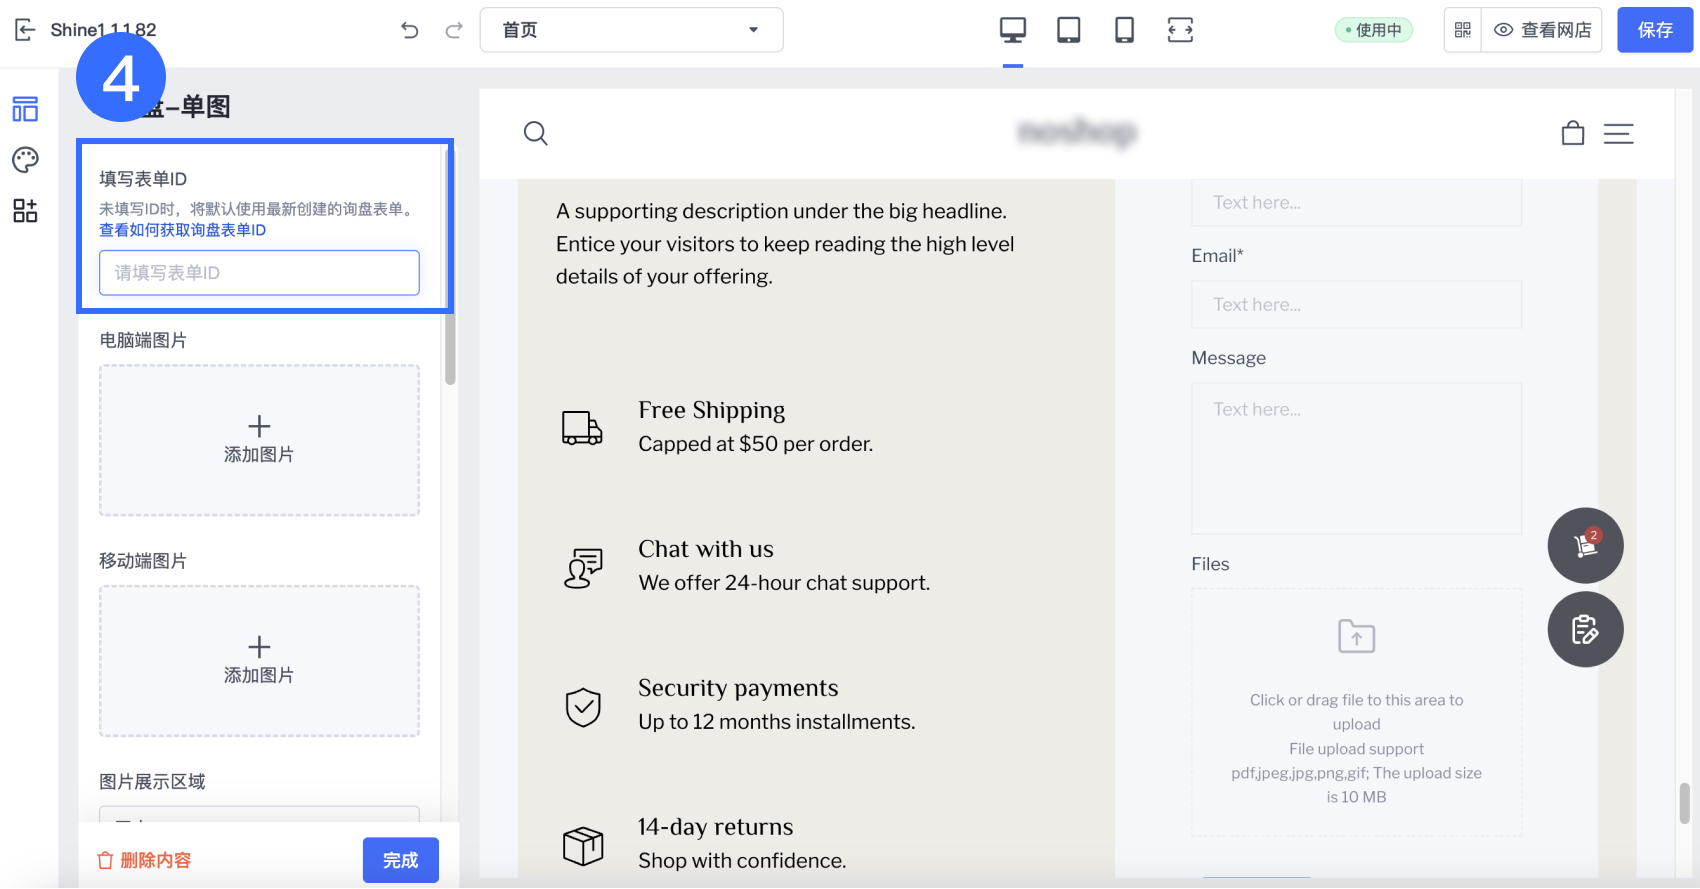The width and height of the screenshot is (1700, 889).
Task: Click the preview page scrollbar
Action: click(x=1685, y=803)
